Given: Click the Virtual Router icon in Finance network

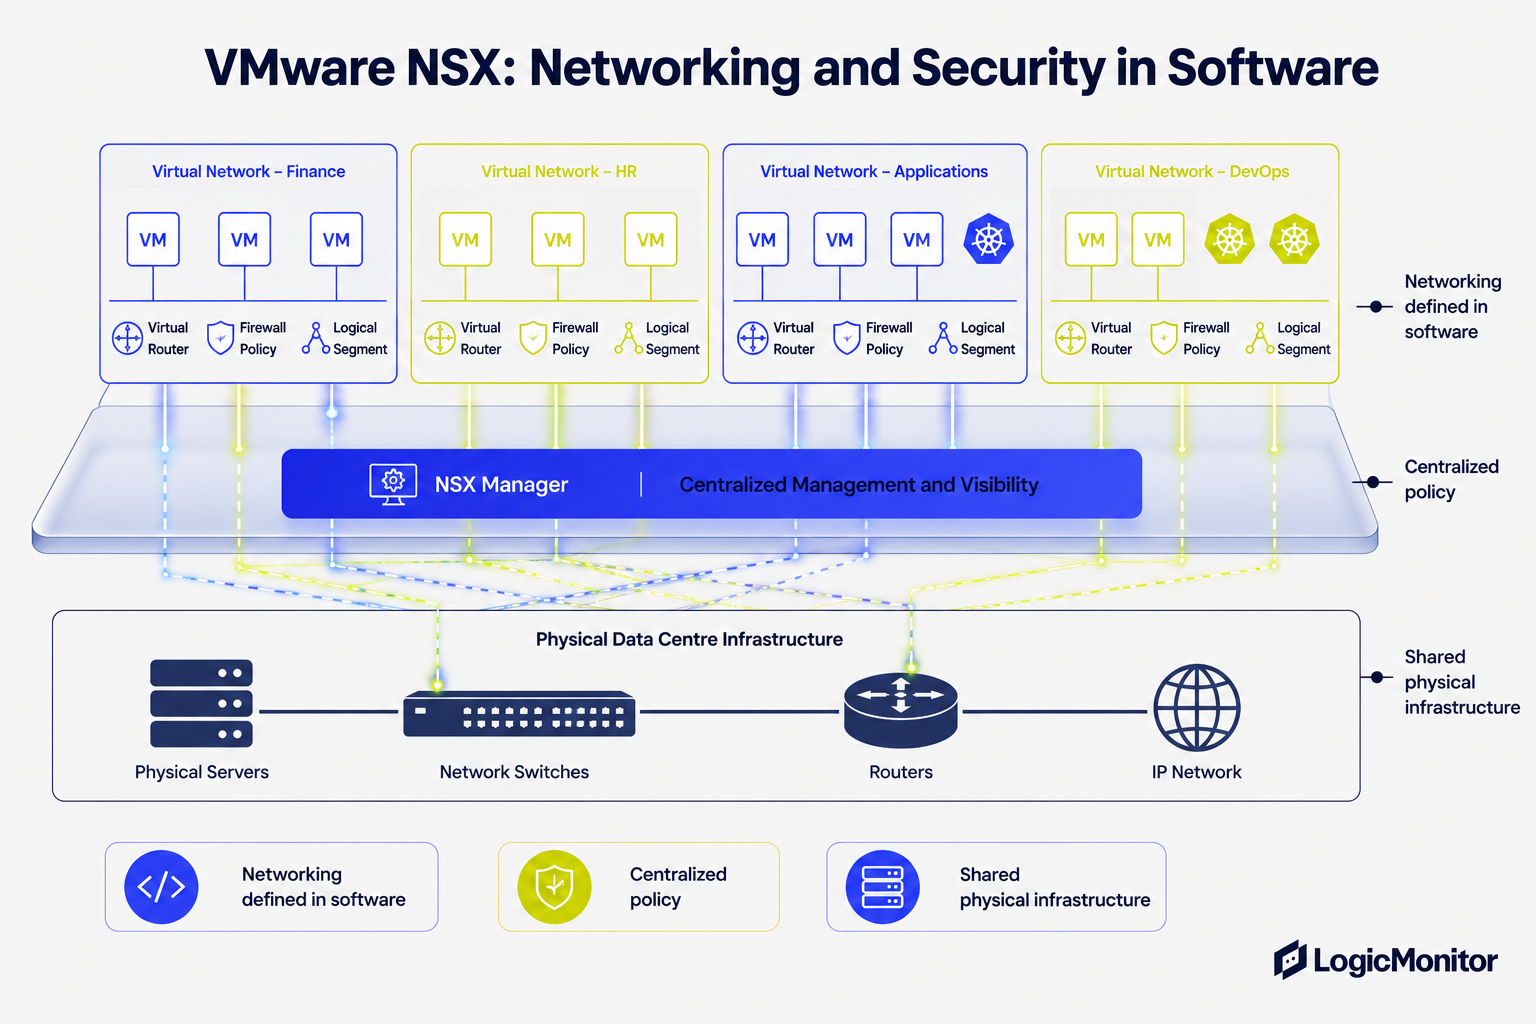Looking at the screenshot, I should pyautogui.click(x=127, y=338).
